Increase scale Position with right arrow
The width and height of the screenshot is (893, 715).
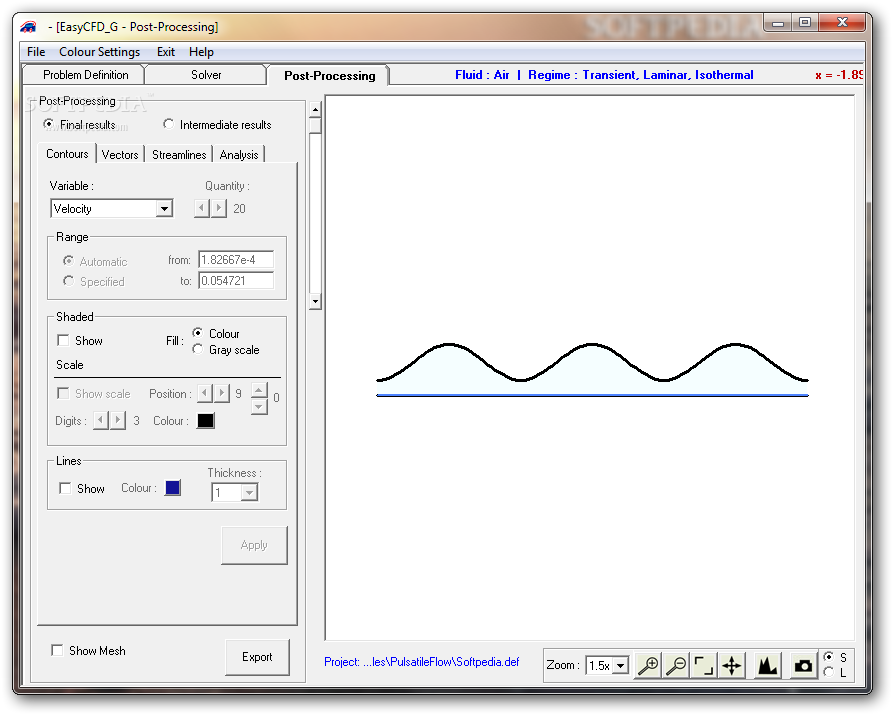point(222,393)
